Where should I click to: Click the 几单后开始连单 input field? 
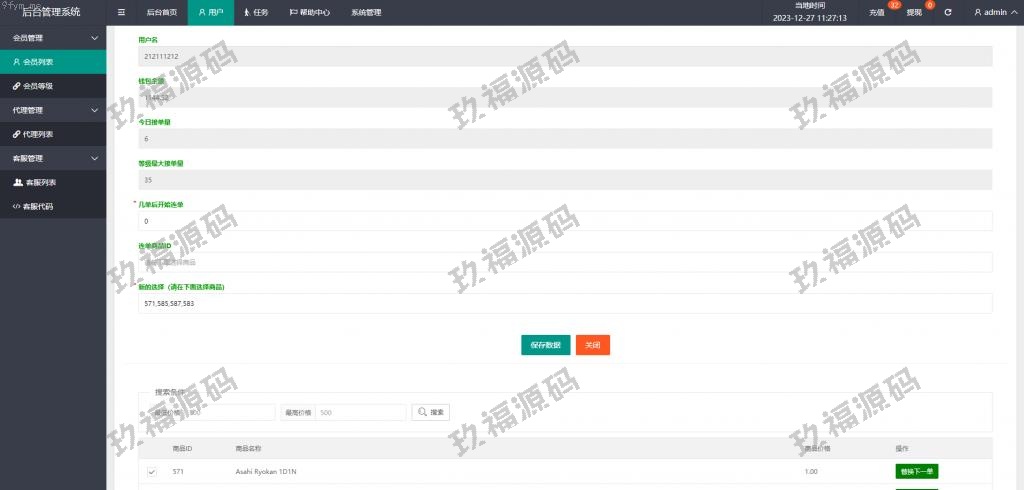tap(565, 221)
